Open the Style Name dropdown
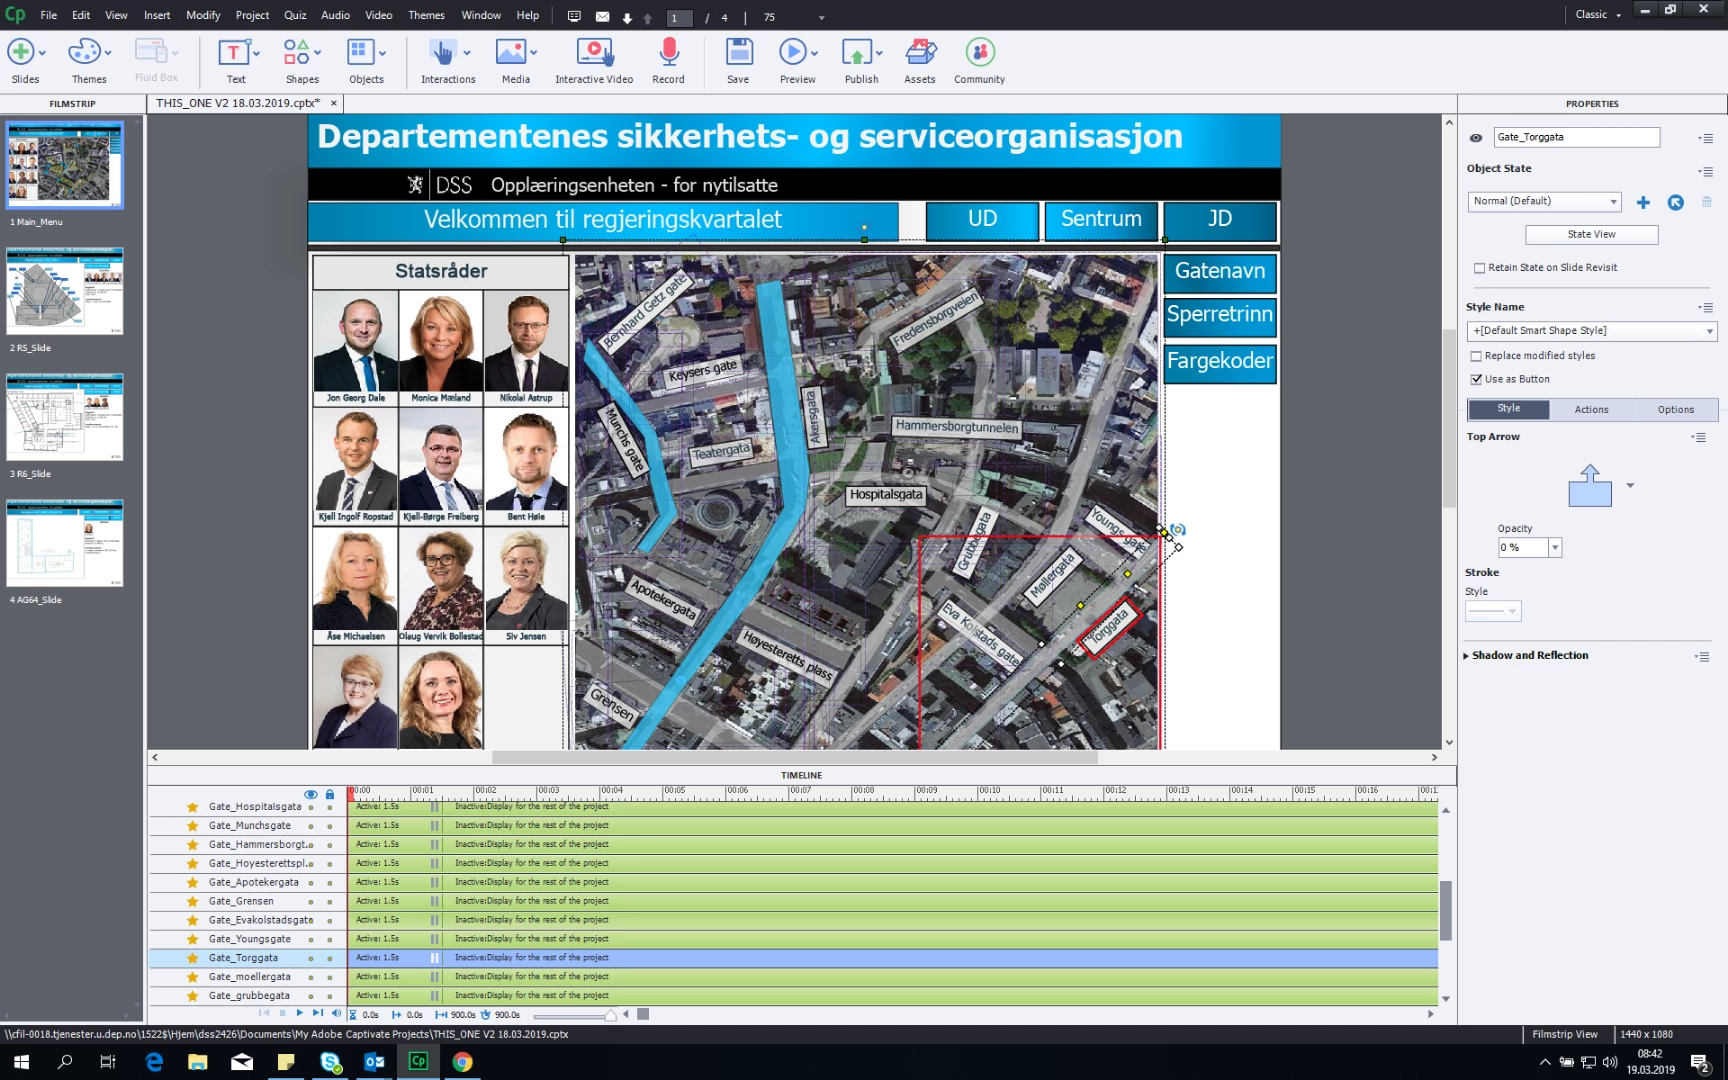Screen dimensions: 1728x1080 [1592, 331]
